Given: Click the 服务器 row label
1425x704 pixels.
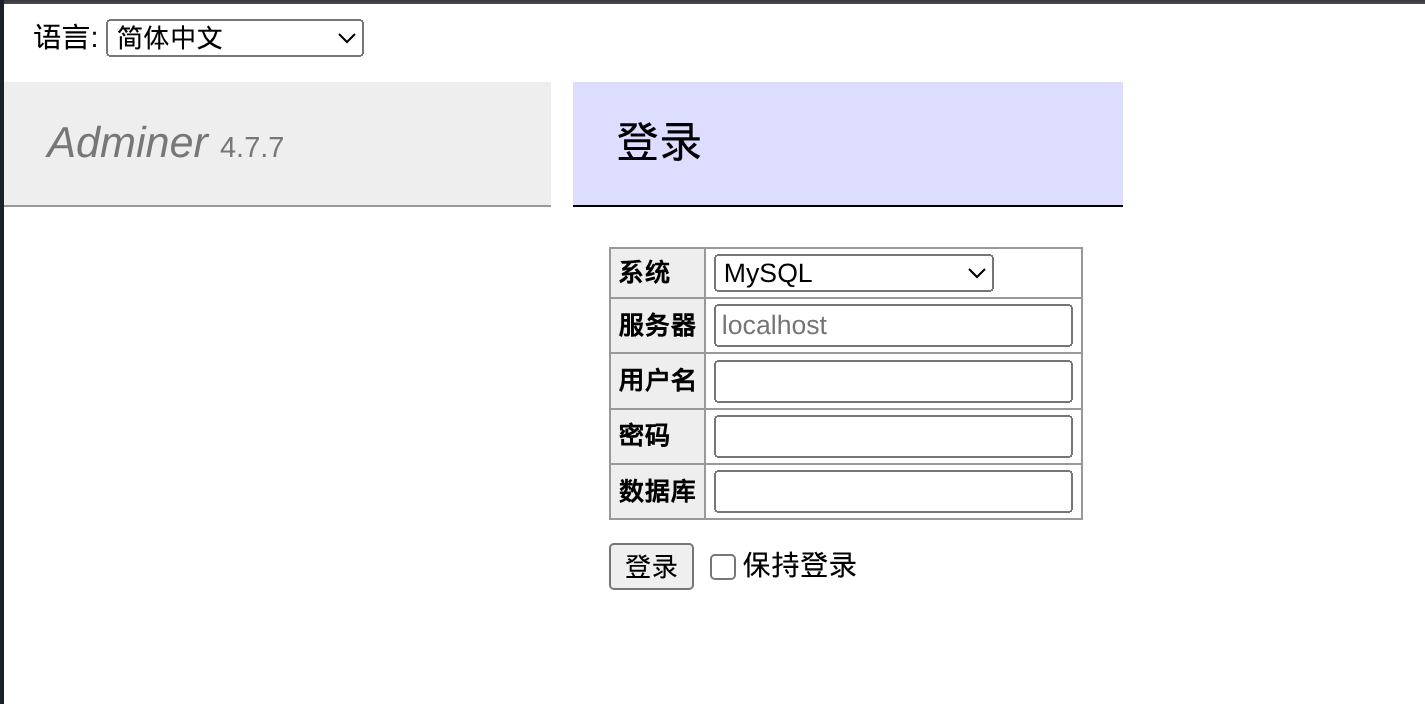Looking at the screenshot, I should click(x=657, y=326).
